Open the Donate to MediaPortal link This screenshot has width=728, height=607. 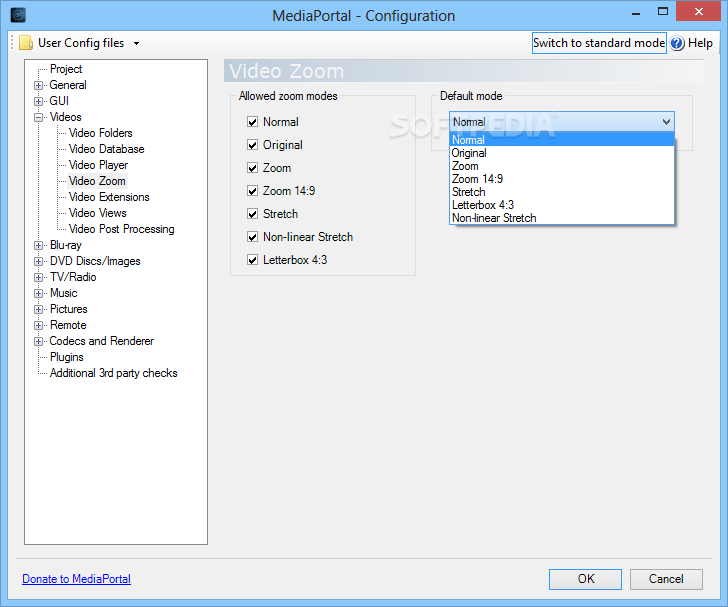coord(77,579)
